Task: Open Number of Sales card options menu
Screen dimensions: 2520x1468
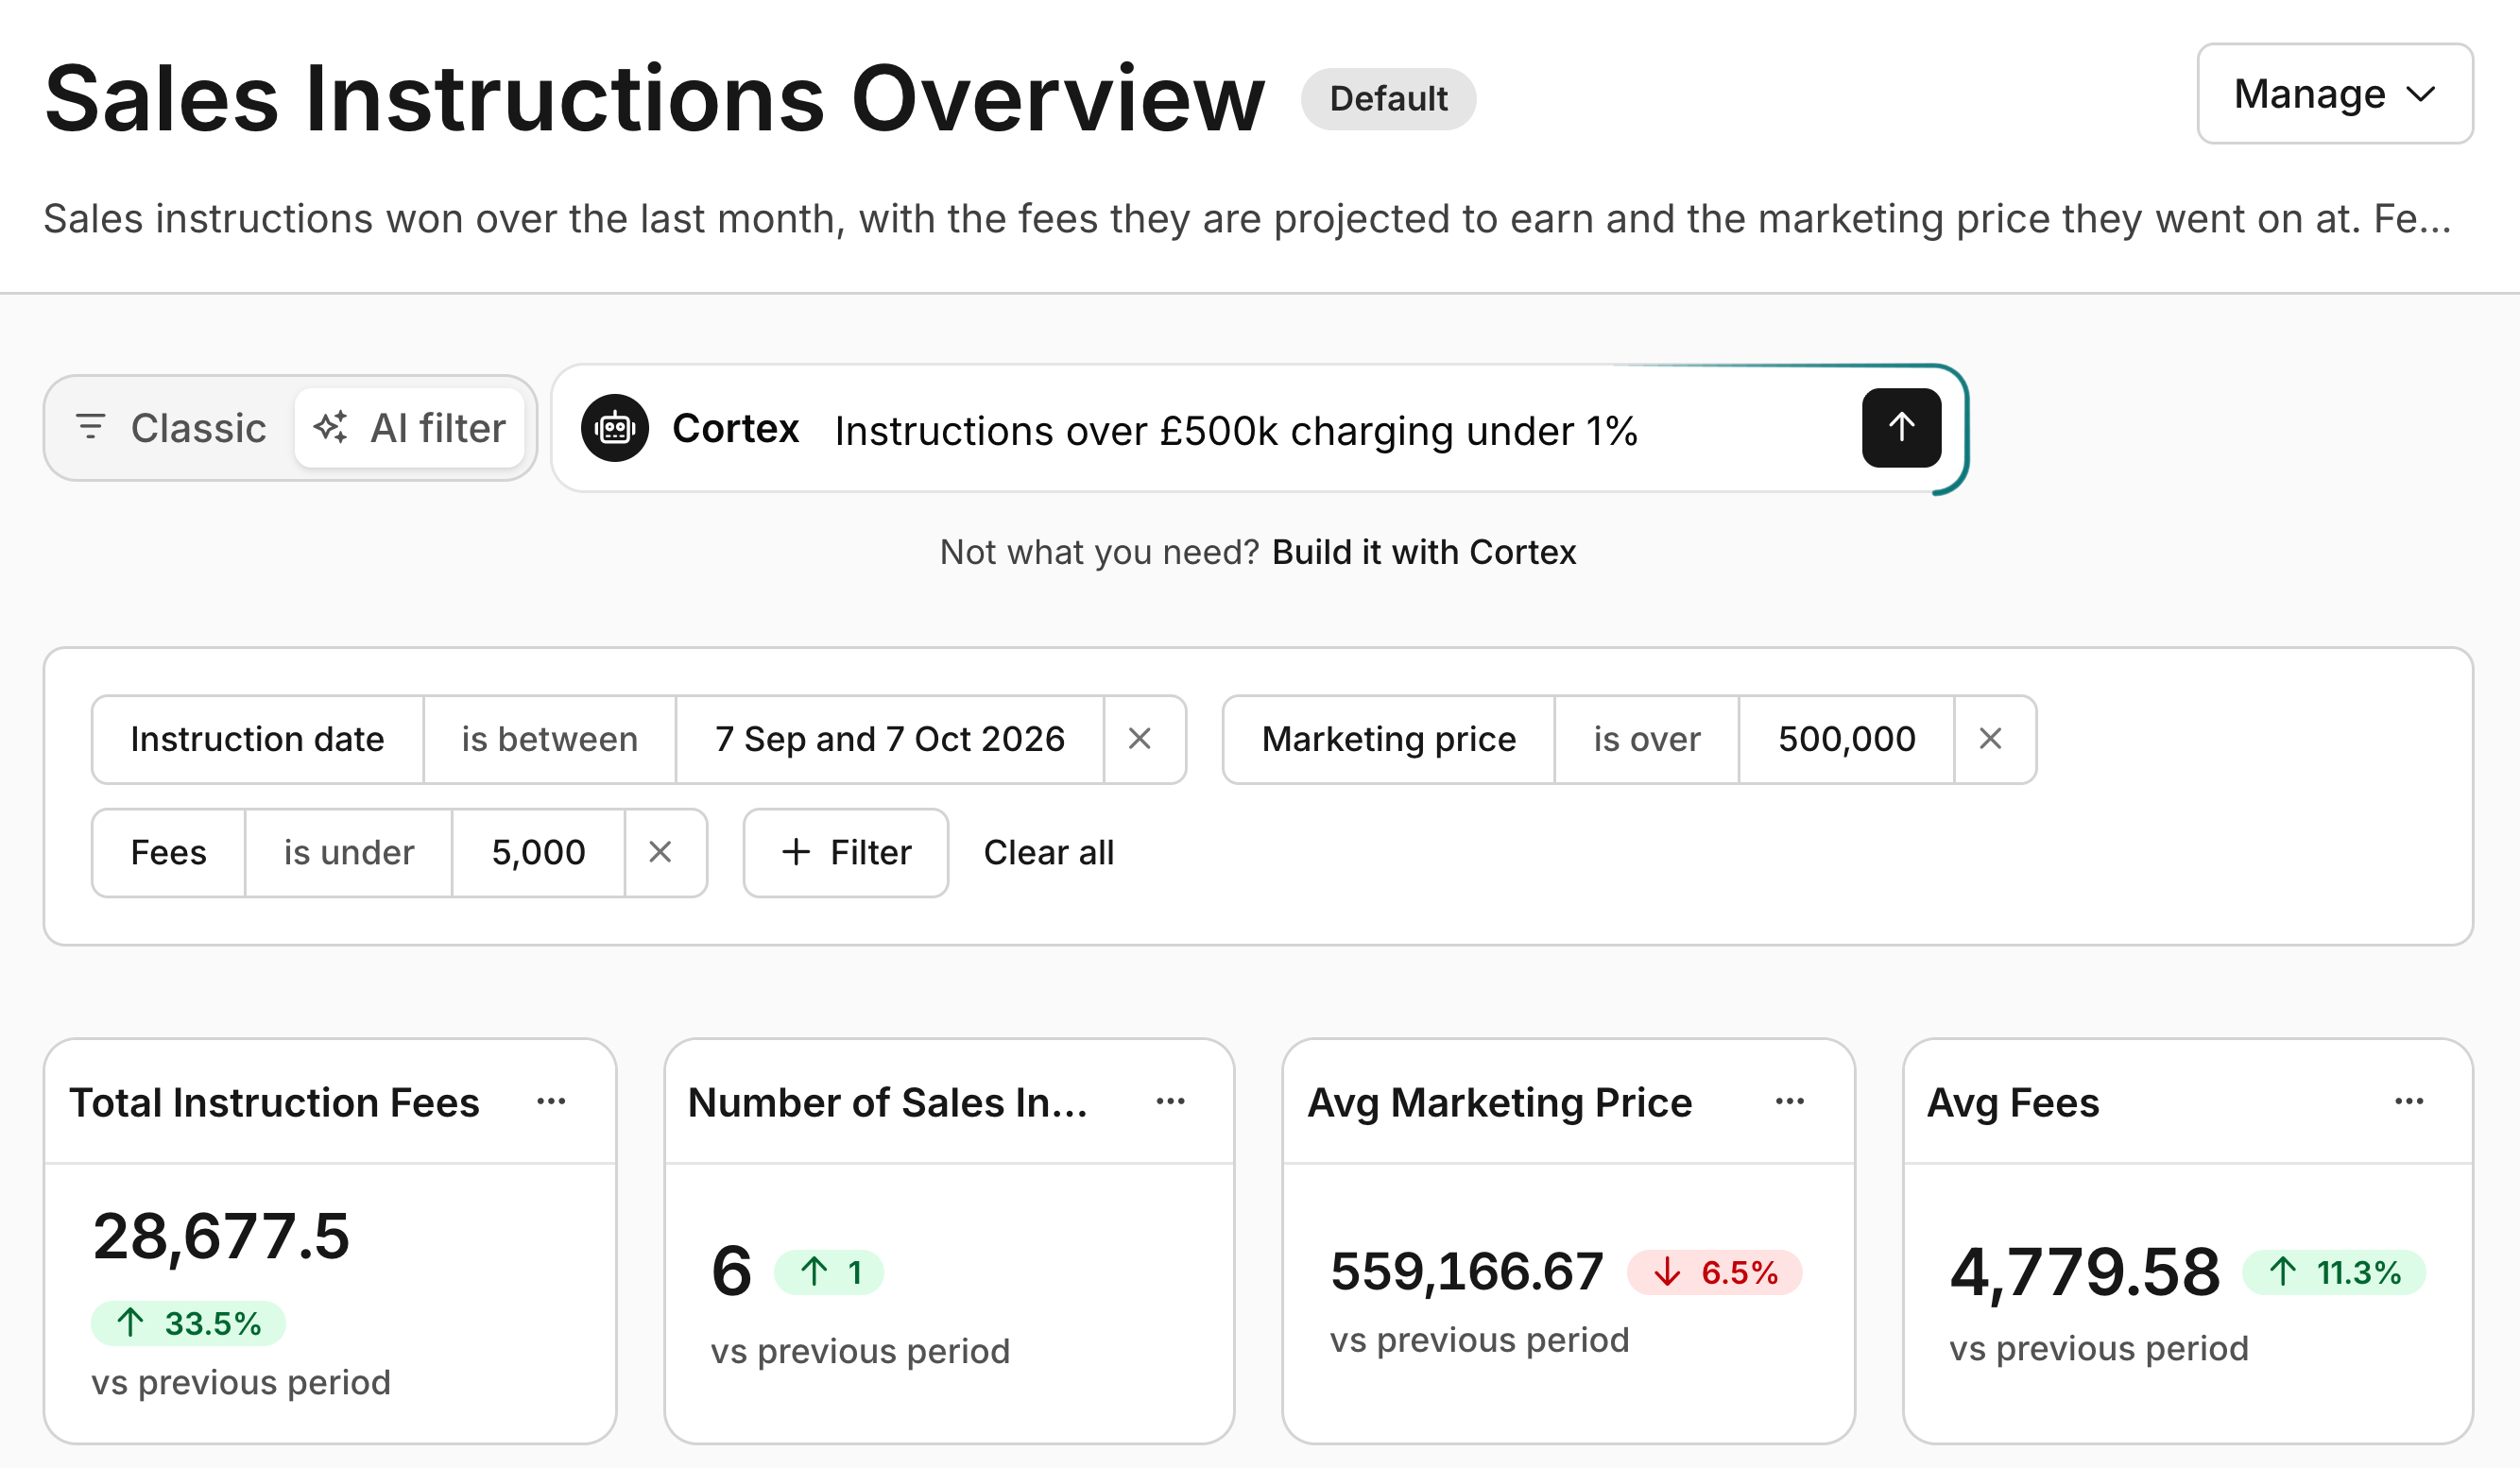Action: coord(1170,1102)
